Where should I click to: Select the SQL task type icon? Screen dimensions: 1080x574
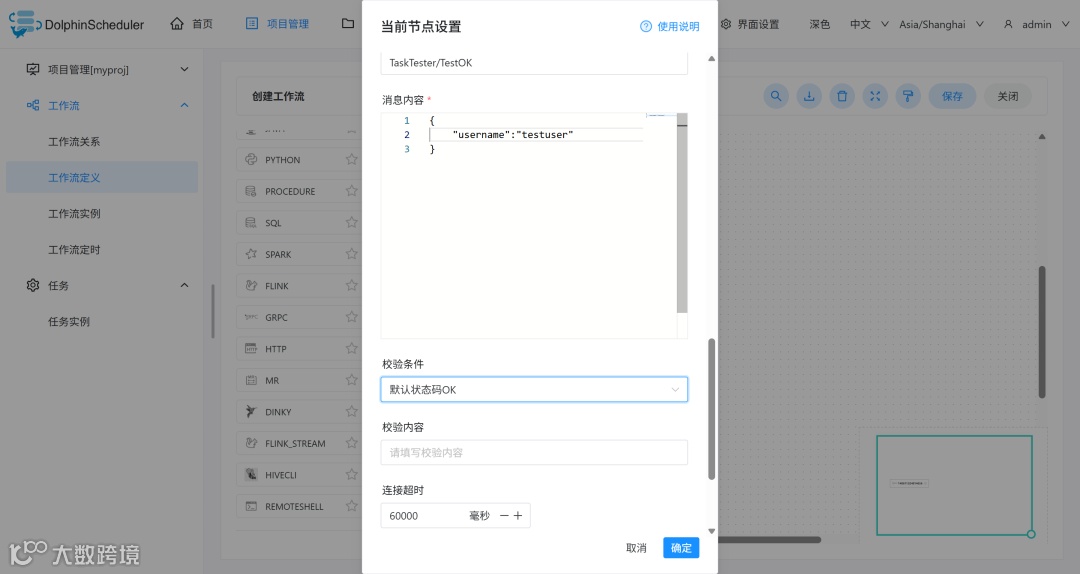point(251,223)
